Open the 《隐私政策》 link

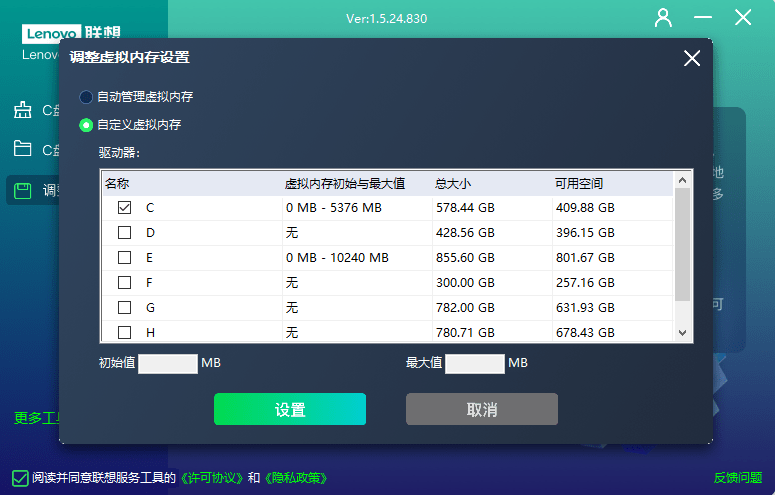(295, 478)
